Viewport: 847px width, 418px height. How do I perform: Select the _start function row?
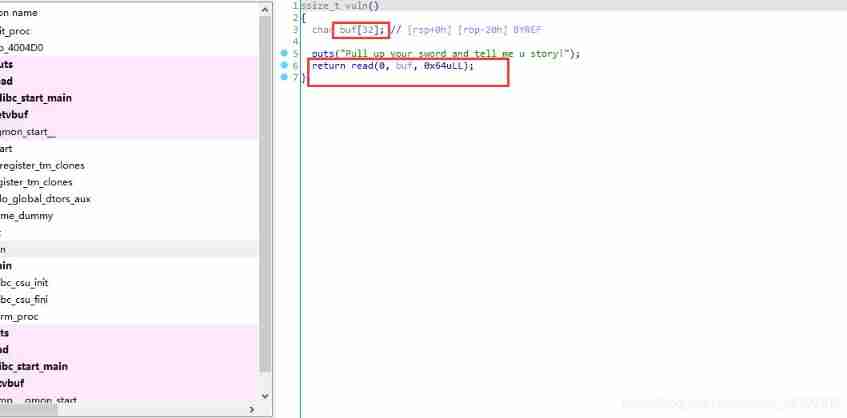[x=129, y=148]
